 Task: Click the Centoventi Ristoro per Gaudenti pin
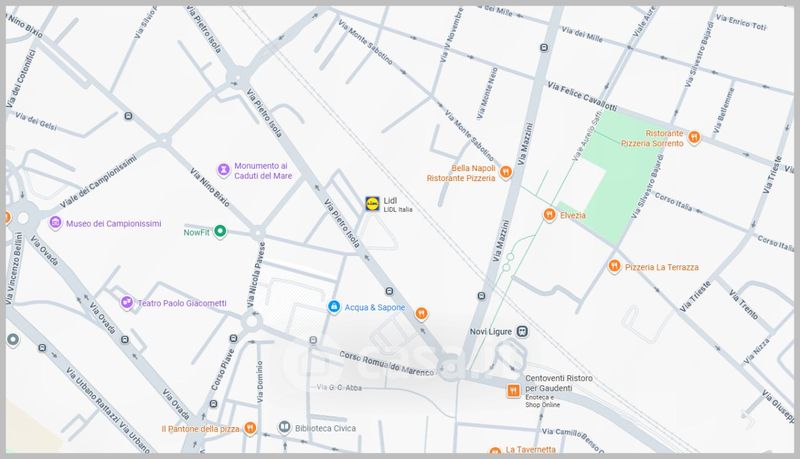tap(512, 390)
